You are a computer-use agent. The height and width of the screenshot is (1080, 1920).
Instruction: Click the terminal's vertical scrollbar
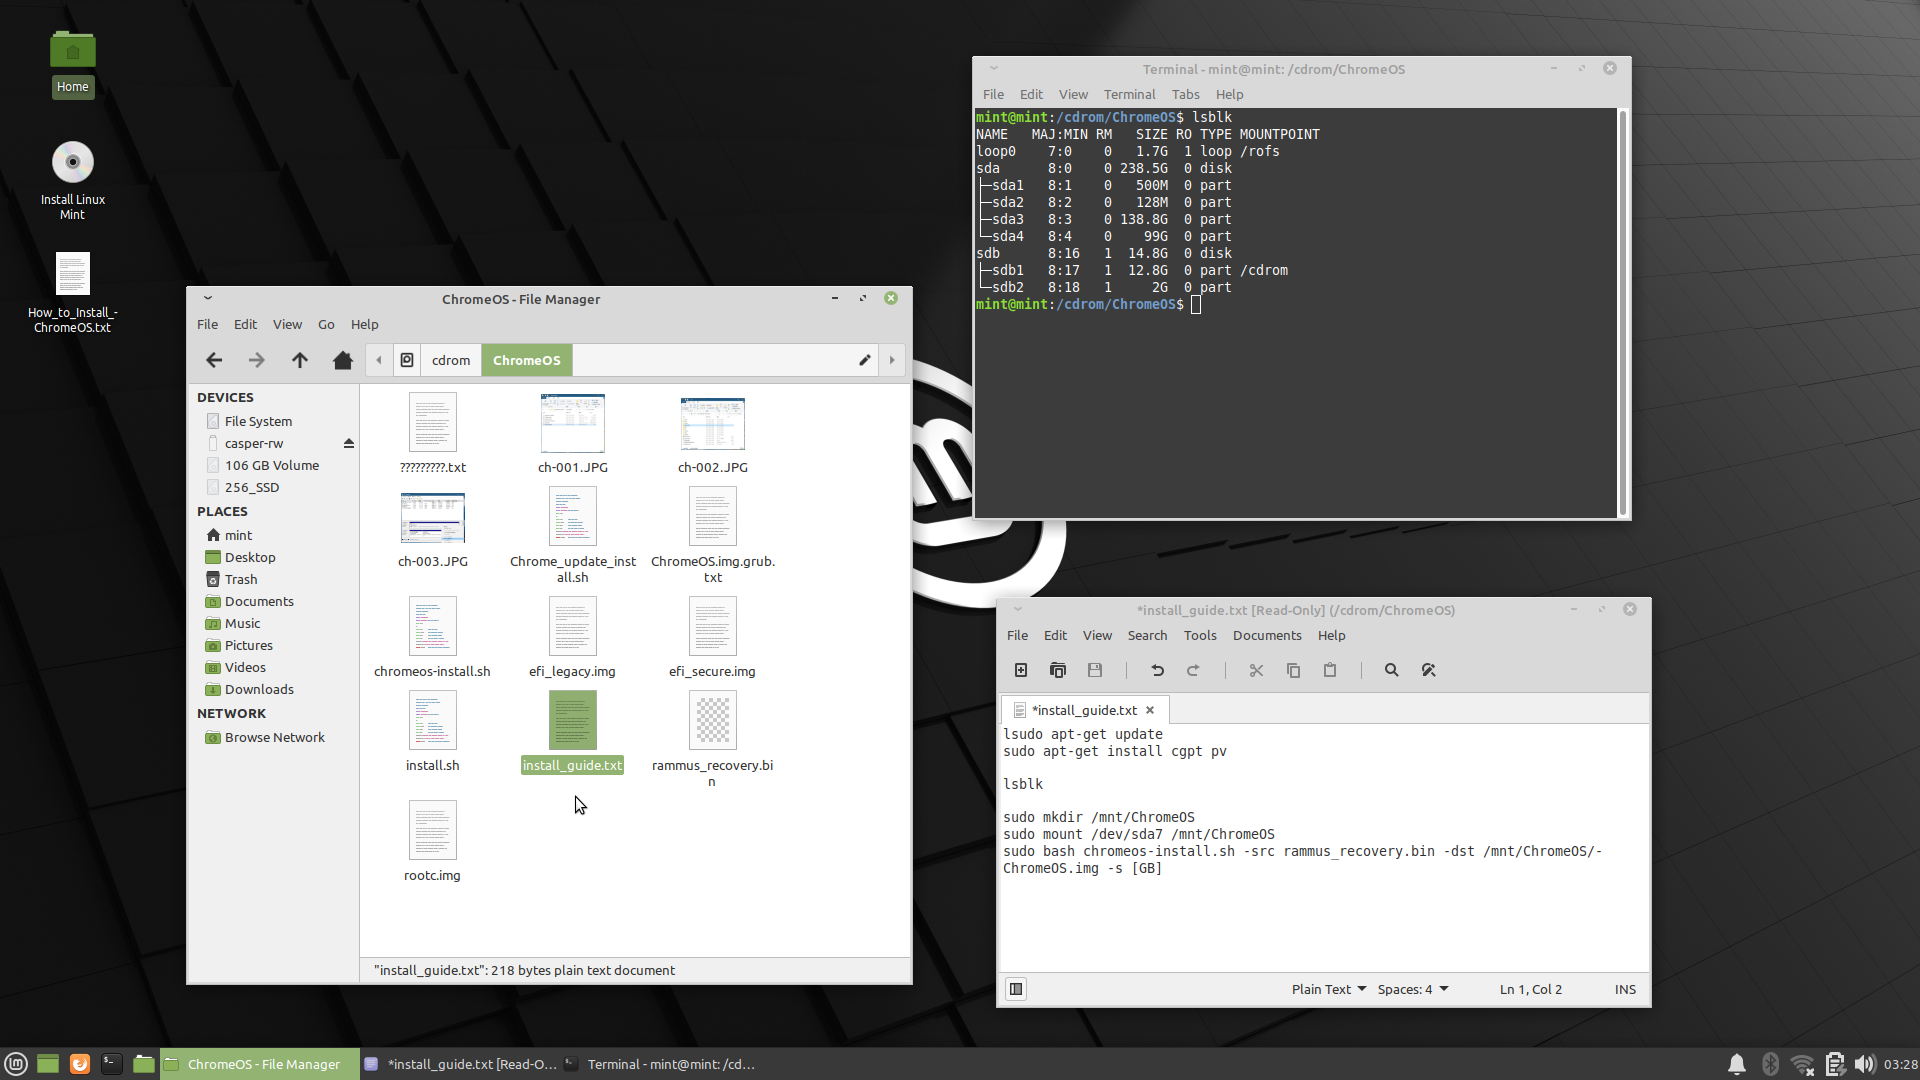(1622, 312)
